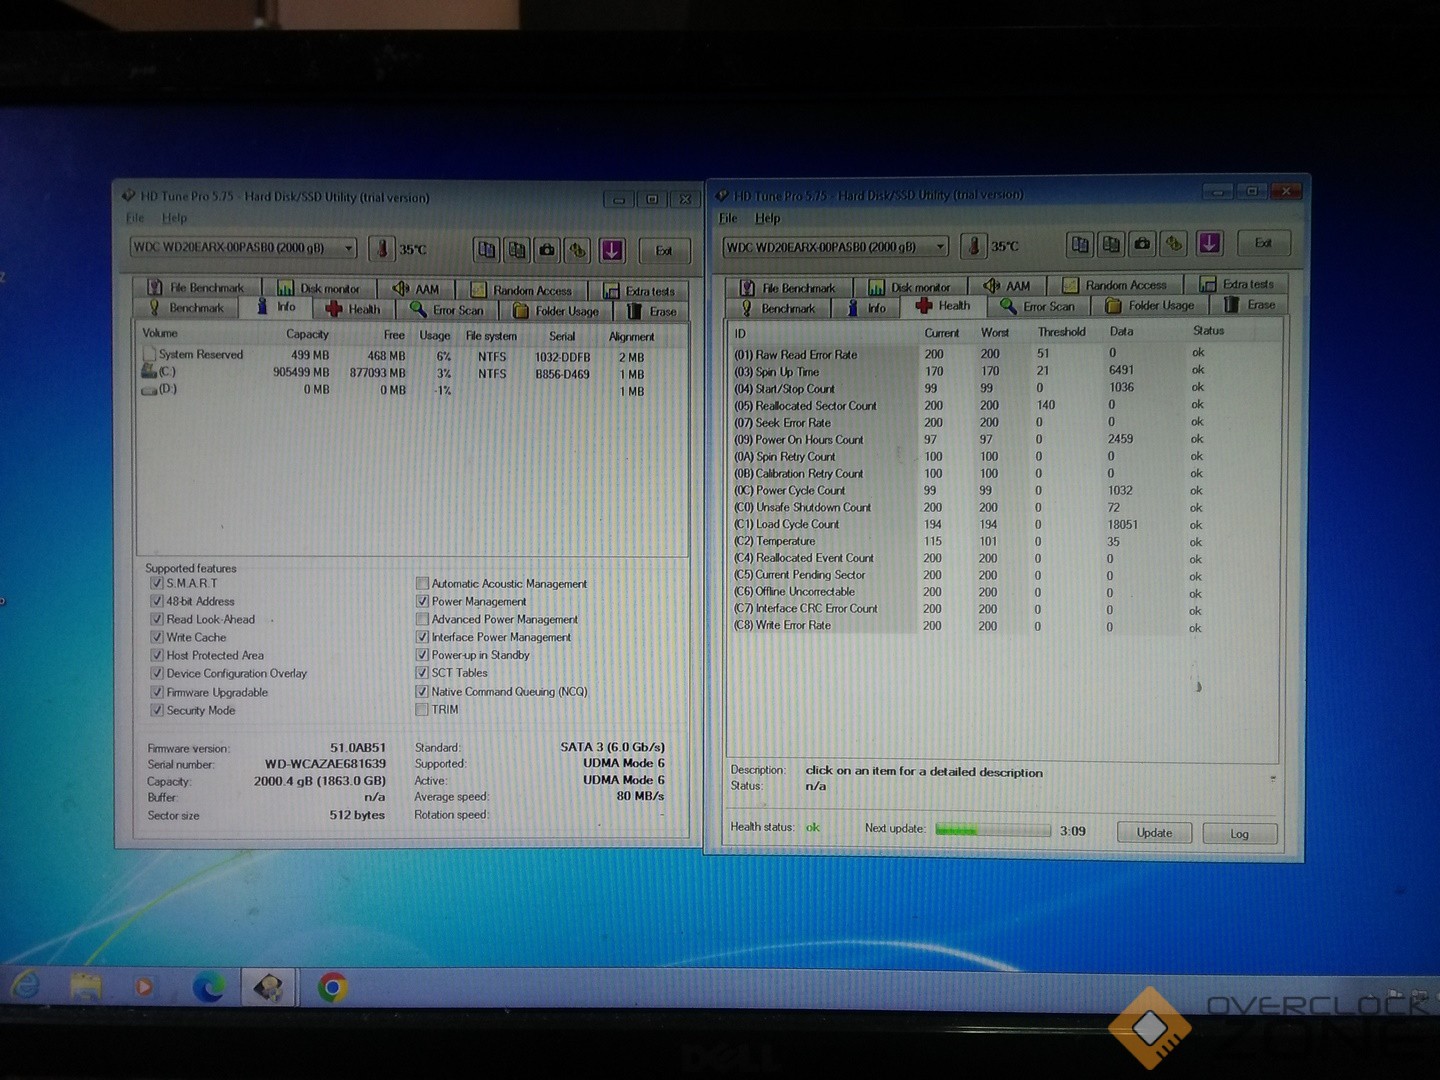Click thermometer icon in right HD Tune window
Viewport: 1440px width, 1080px height.
[x=973, y=245]
